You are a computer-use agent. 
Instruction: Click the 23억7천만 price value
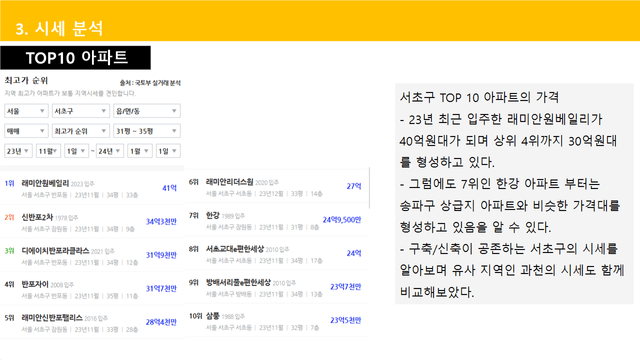(346, 287)
